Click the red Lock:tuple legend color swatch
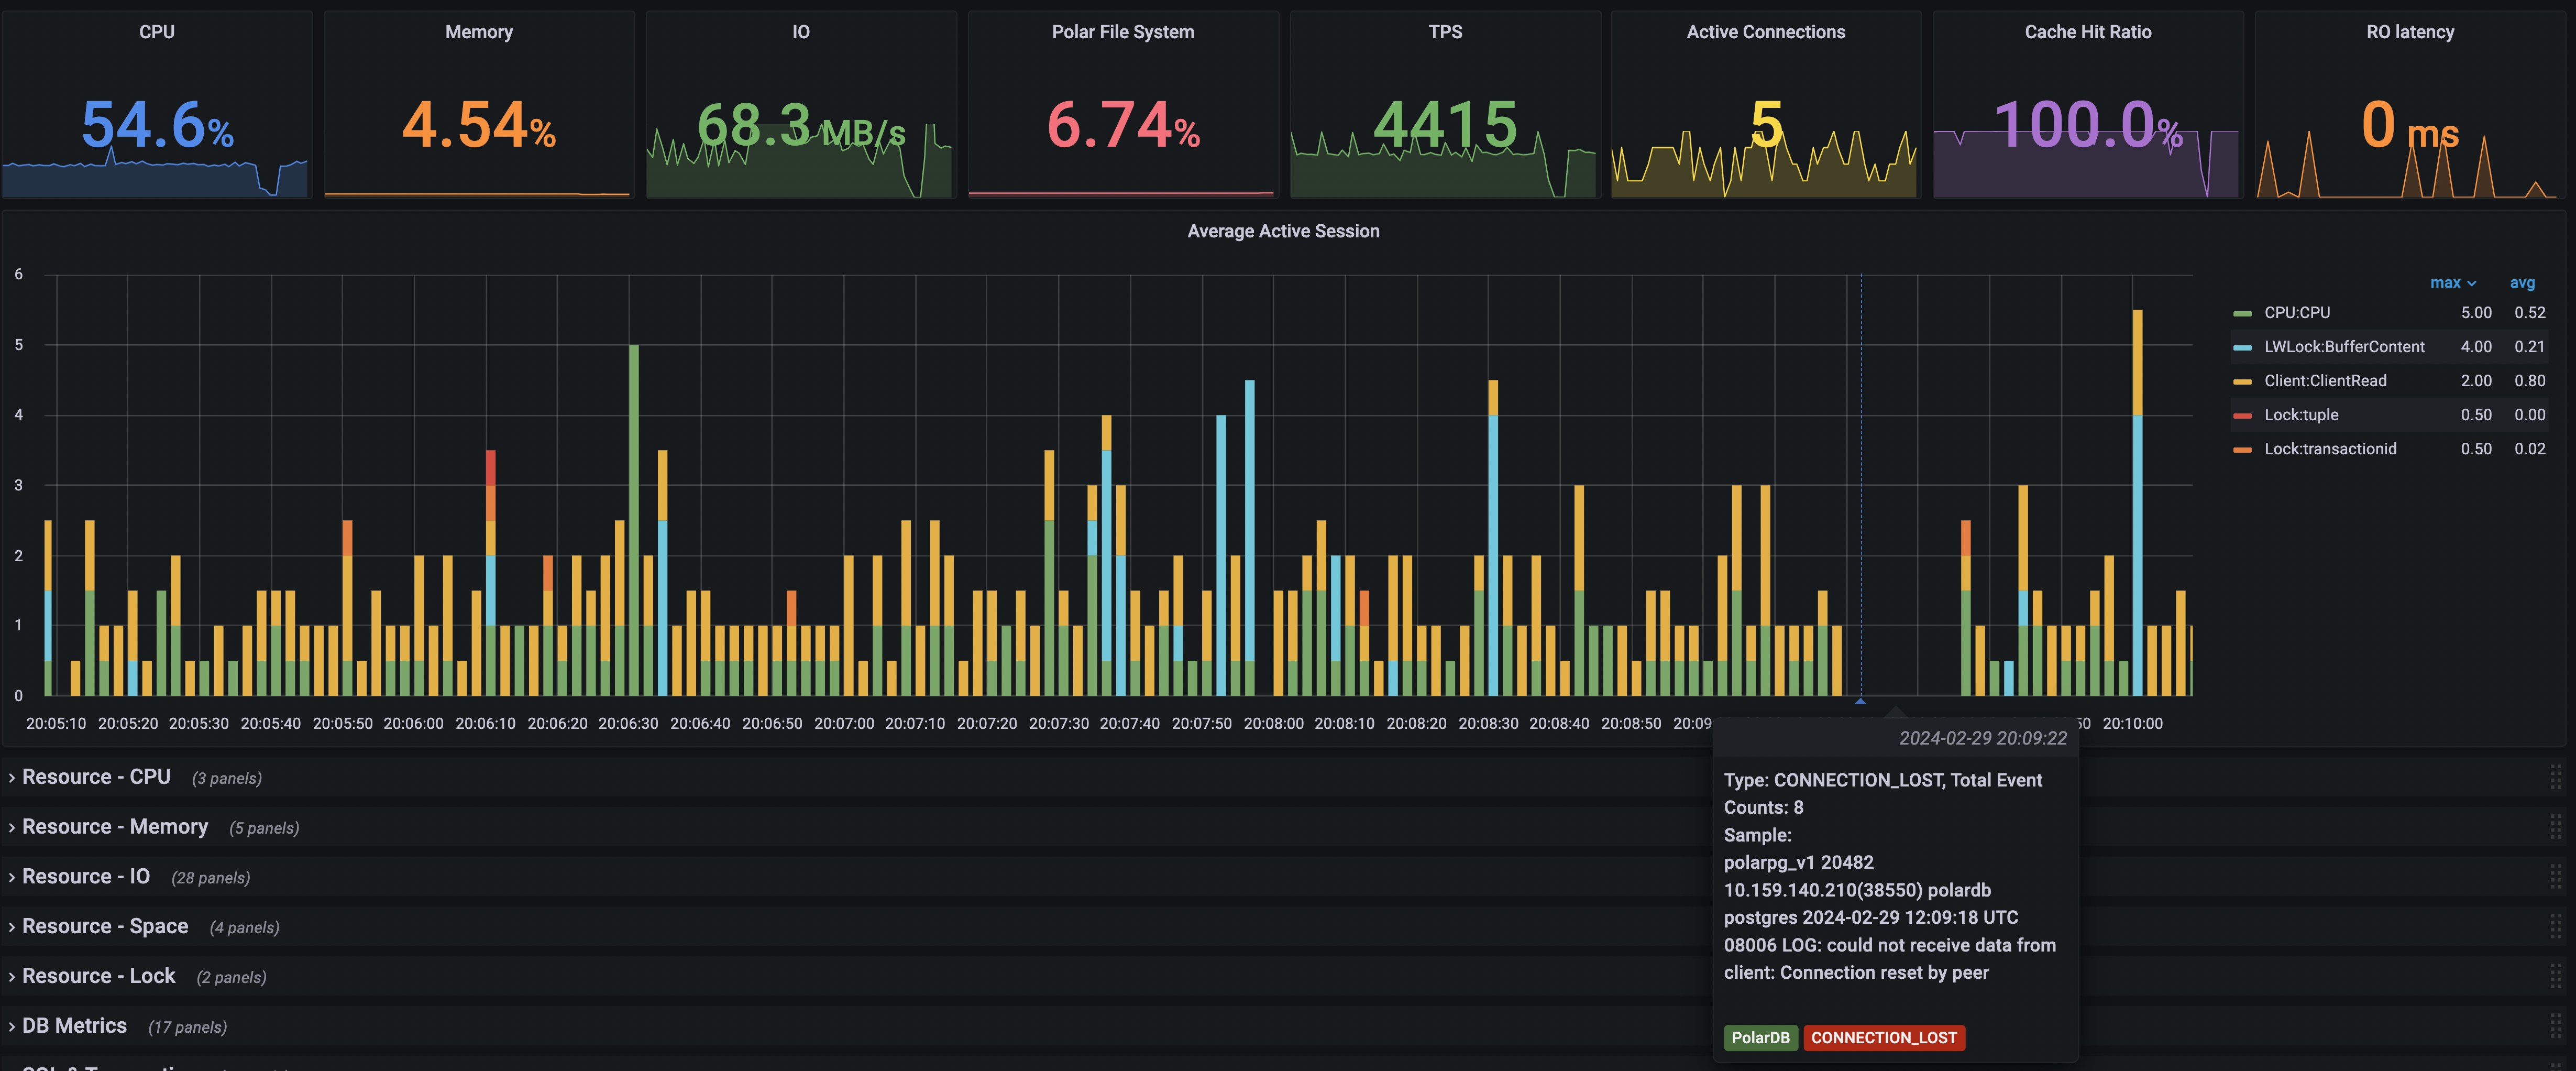The width and height of the screenshot is (2576, 1071). (2242, 415)
